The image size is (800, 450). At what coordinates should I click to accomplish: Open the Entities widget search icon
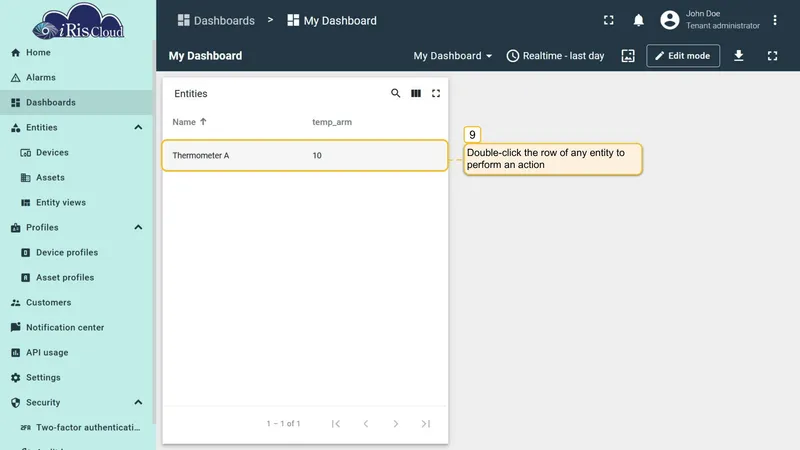pos(395,93)
